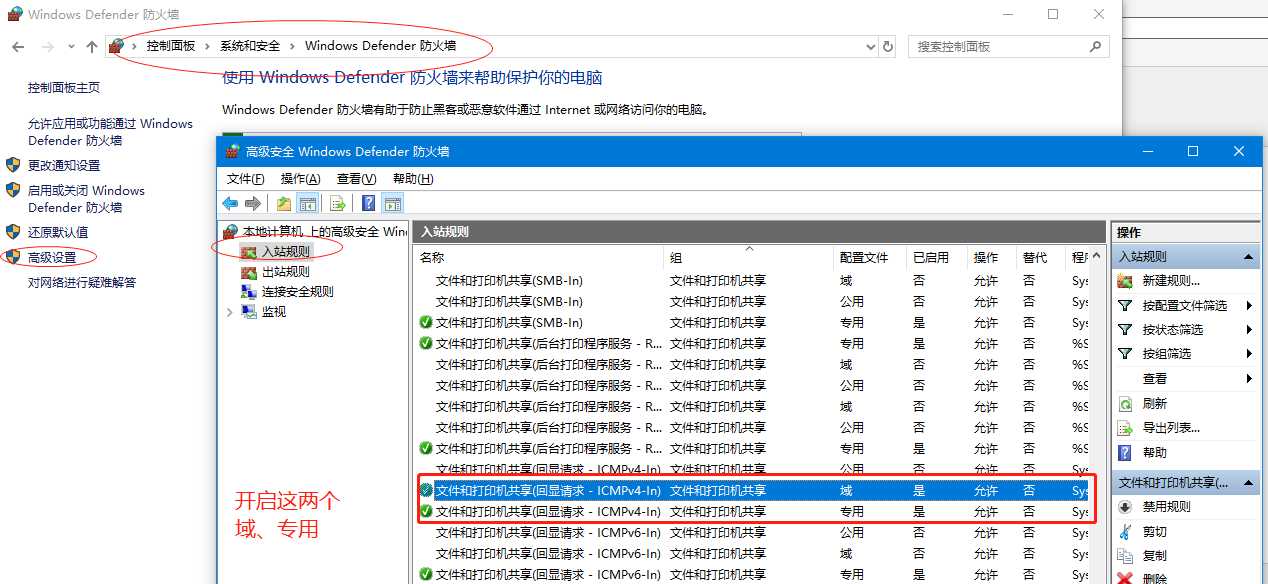Click the Back arrow in the firewall console toolbar
The width and height of the screenshot is (1268, 584).
[231, 204]
